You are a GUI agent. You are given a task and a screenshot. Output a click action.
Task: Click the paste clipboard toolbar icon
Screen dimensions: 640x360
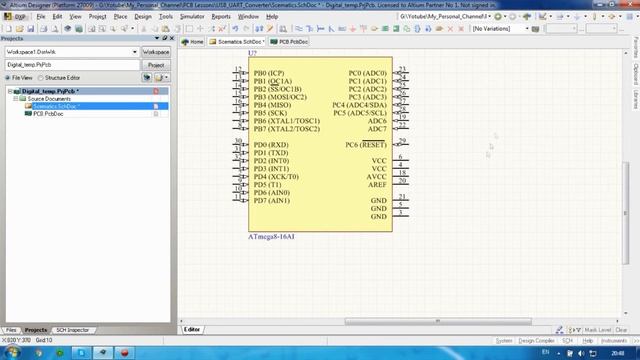pos(166,29)
